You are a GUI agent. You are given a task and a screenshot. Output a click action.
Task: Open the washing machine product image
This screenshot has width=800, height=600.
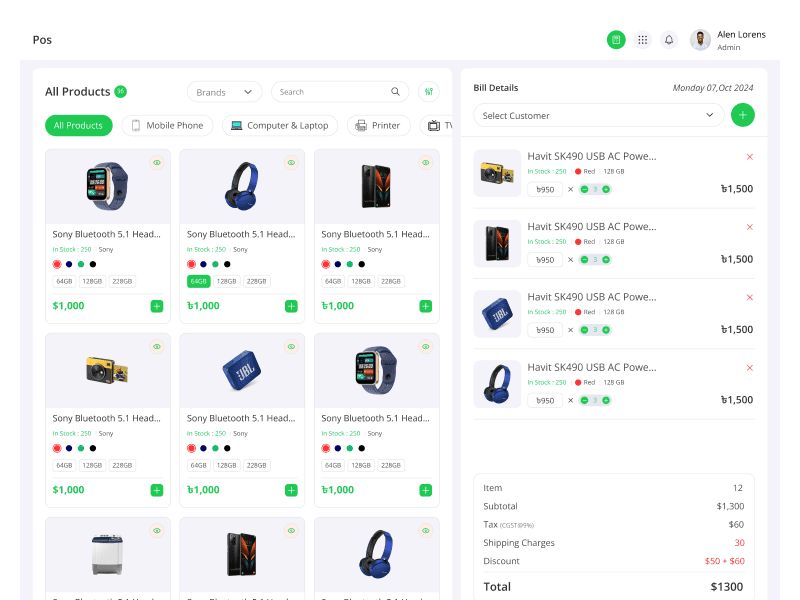tap(108, 555)
